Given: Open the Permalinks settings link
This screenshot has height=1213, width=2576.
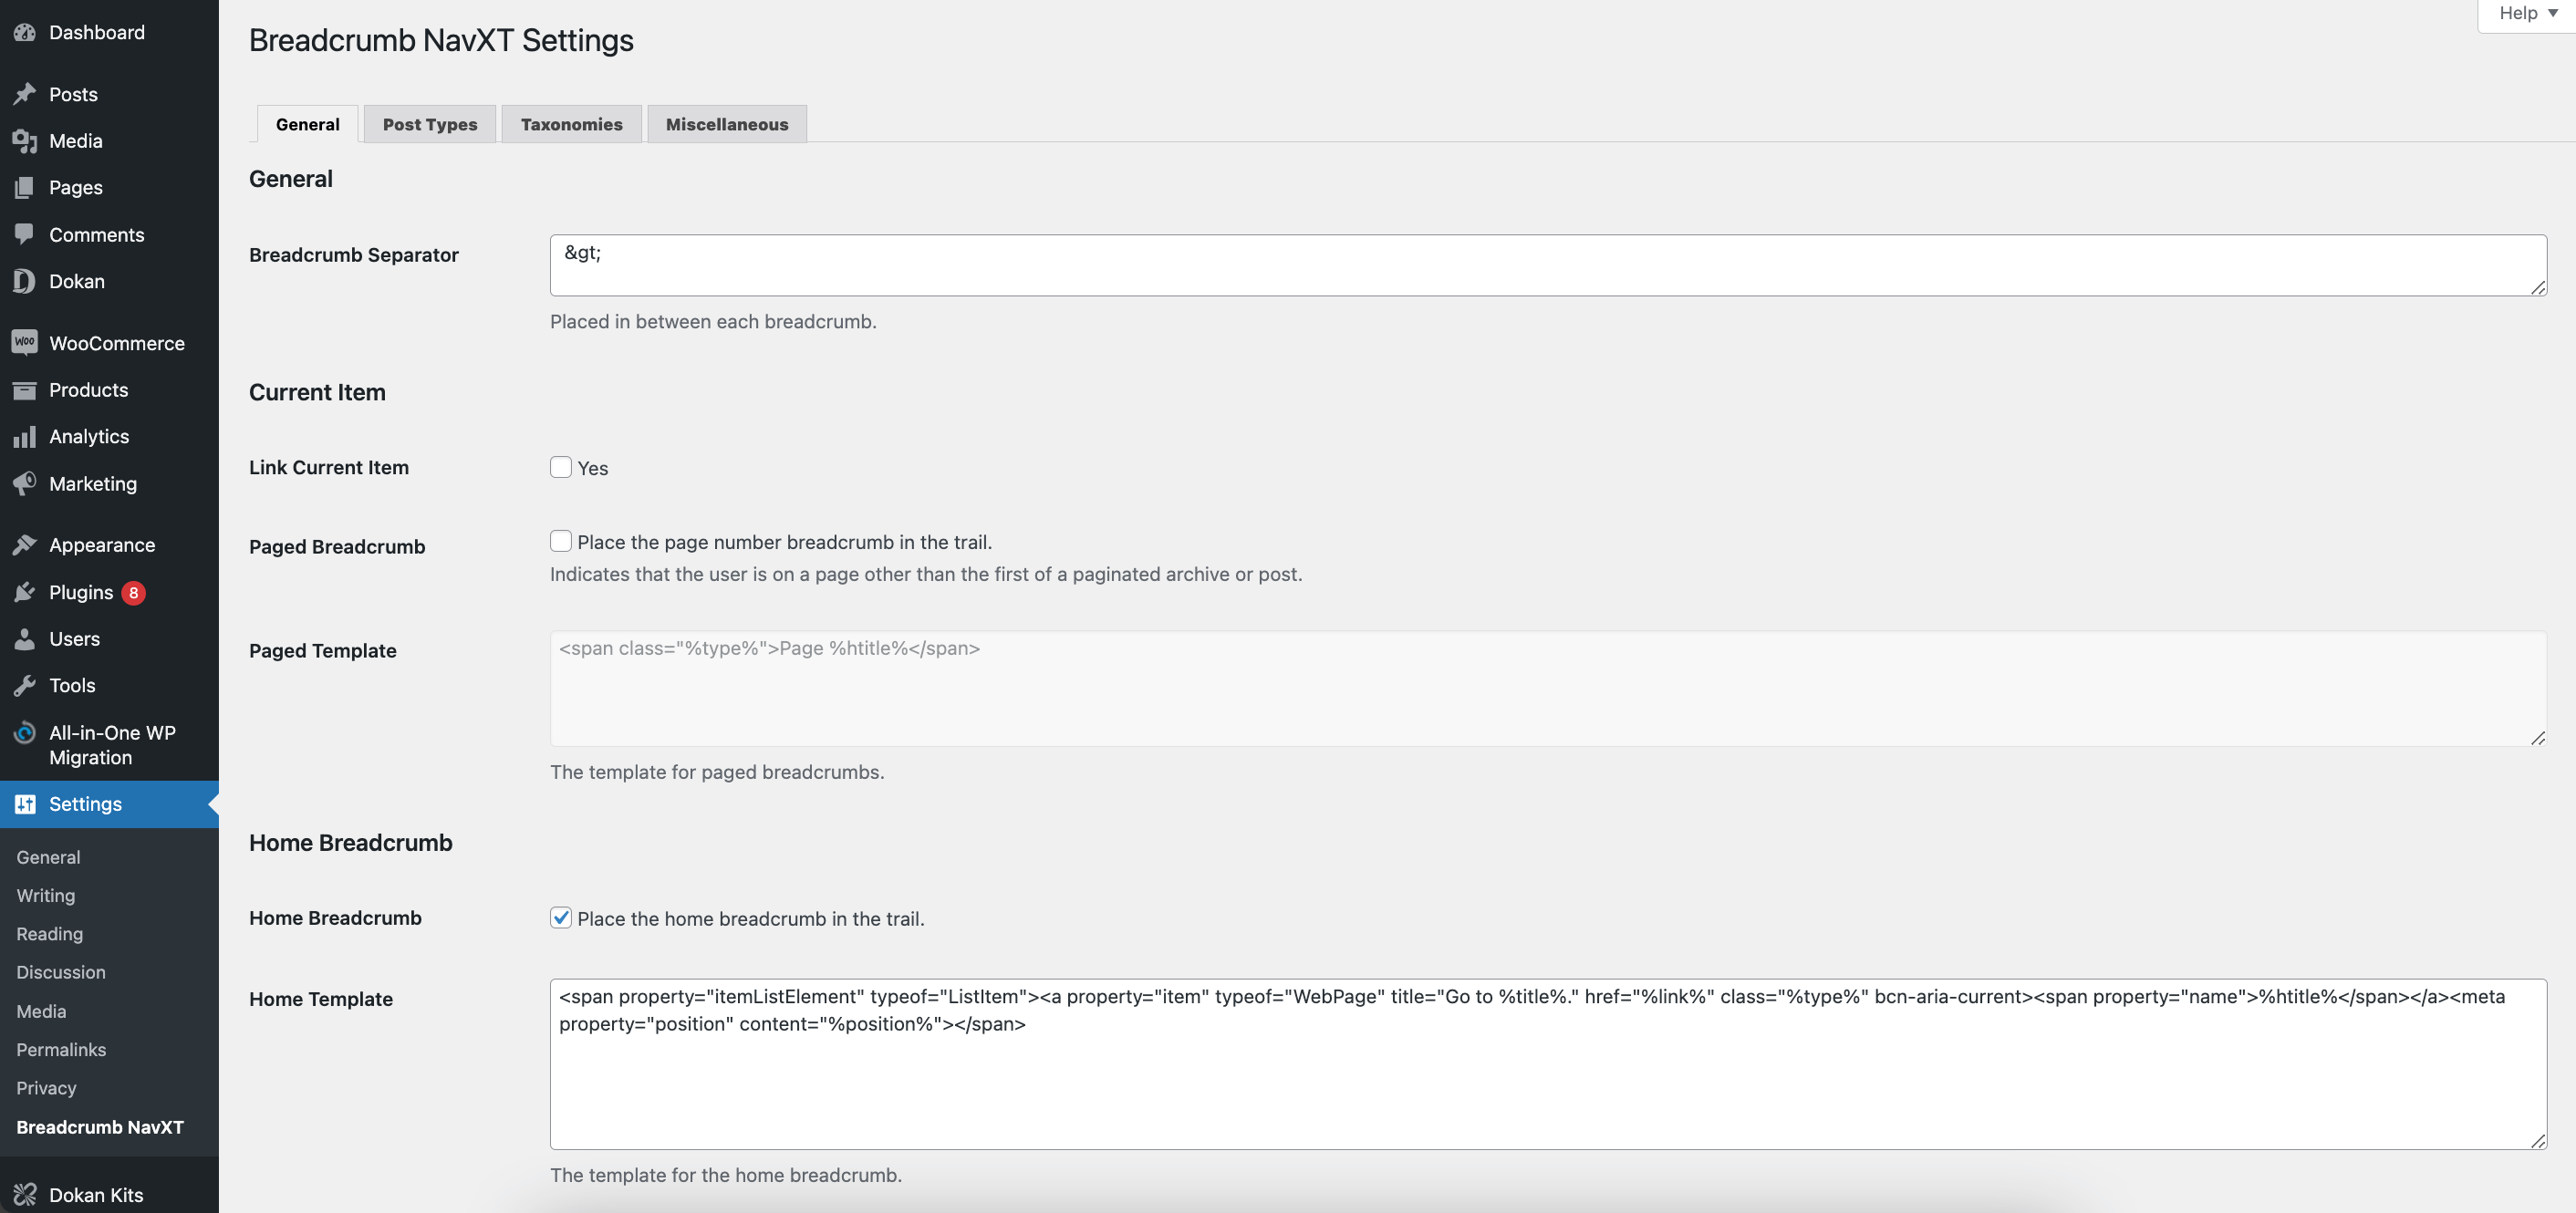Looking at the screenshot, I should [x=61, y=1050].
